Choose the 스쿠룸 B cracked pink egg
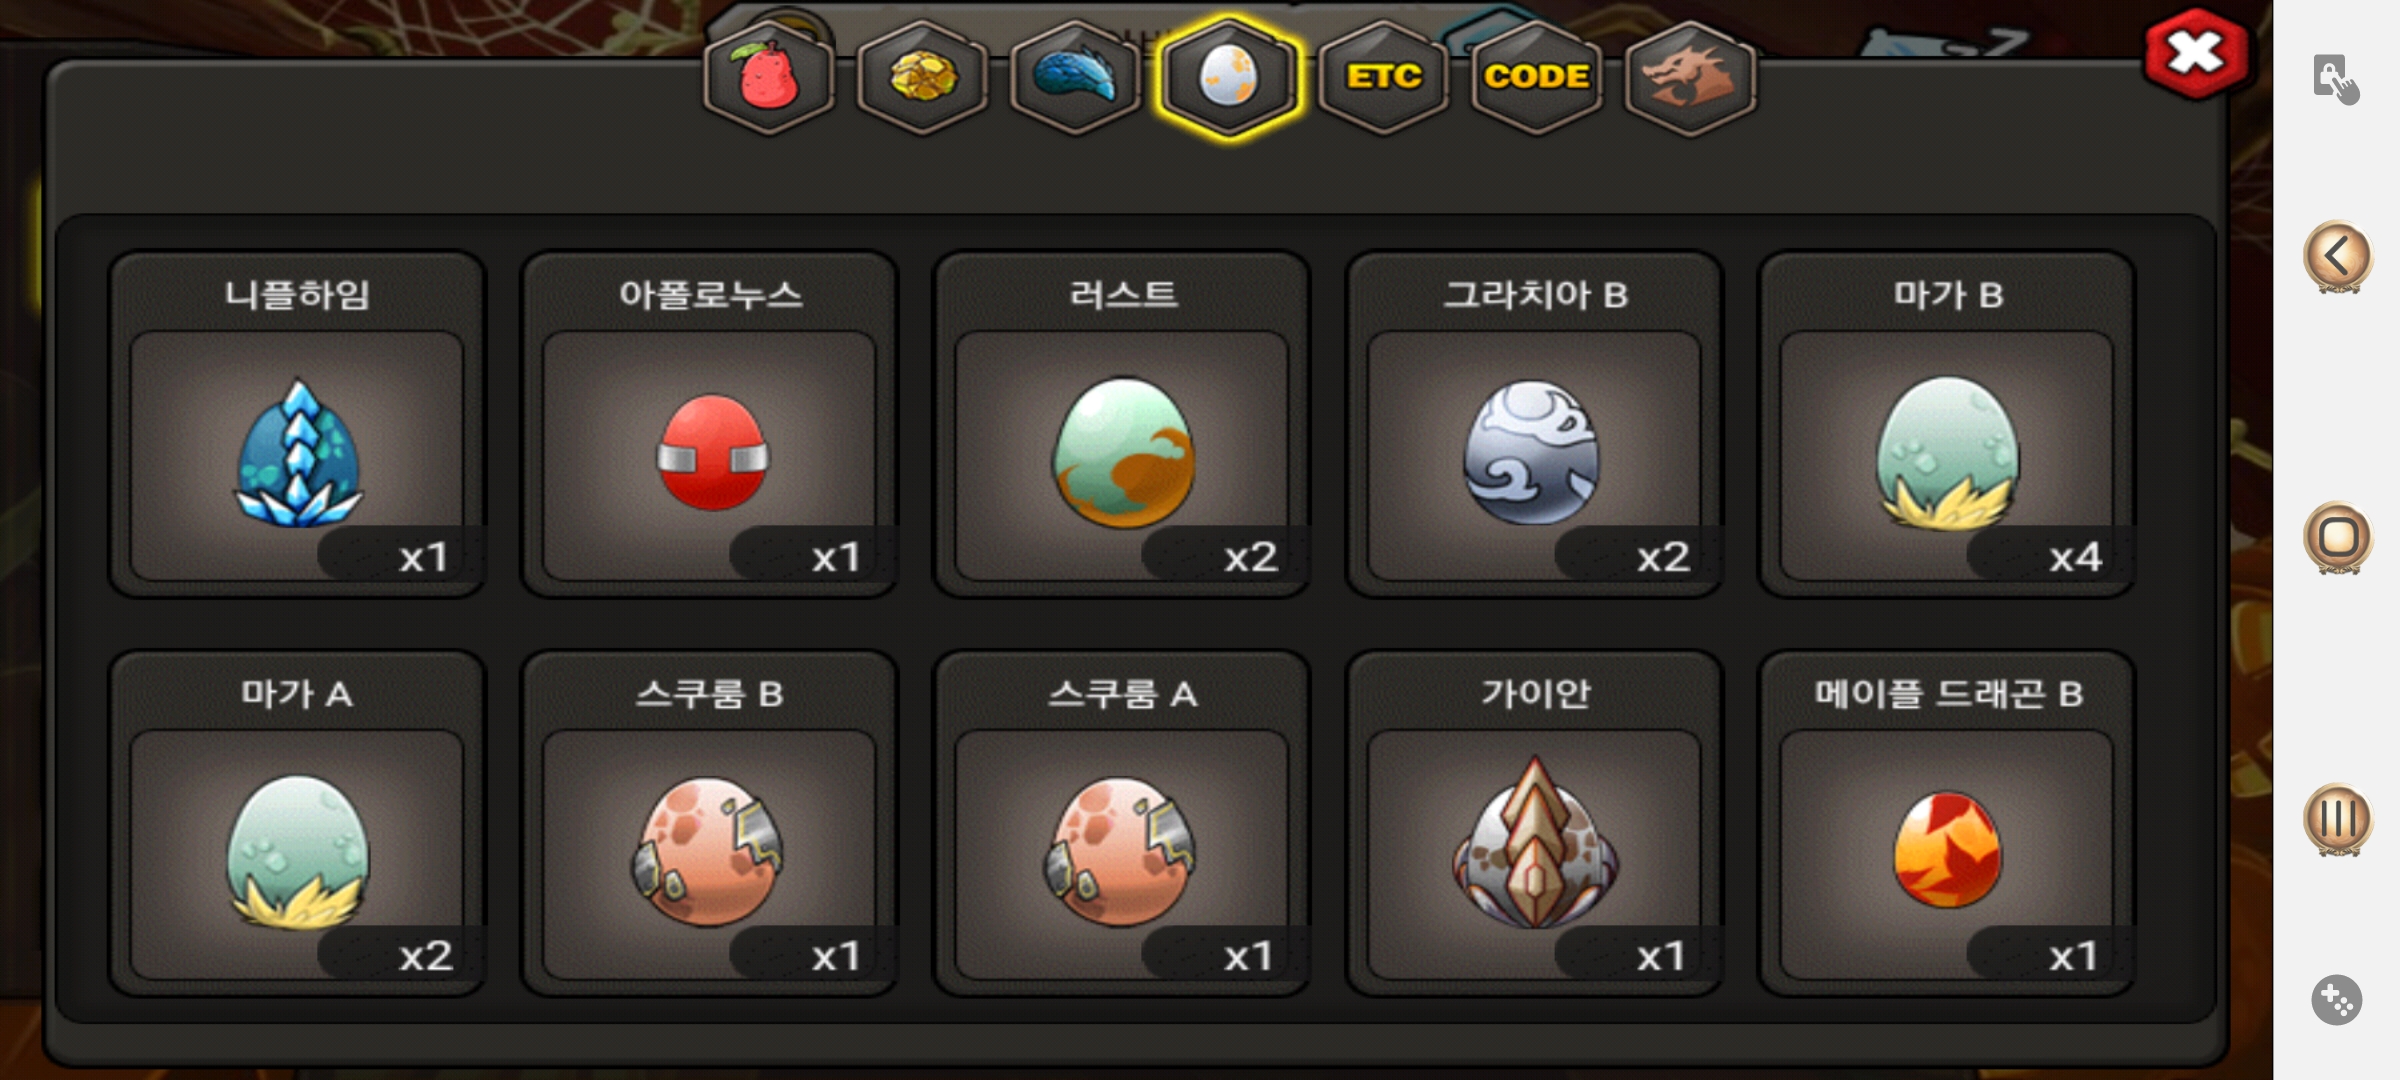Screen dimensions: 2400x1080 coord(710,823)
